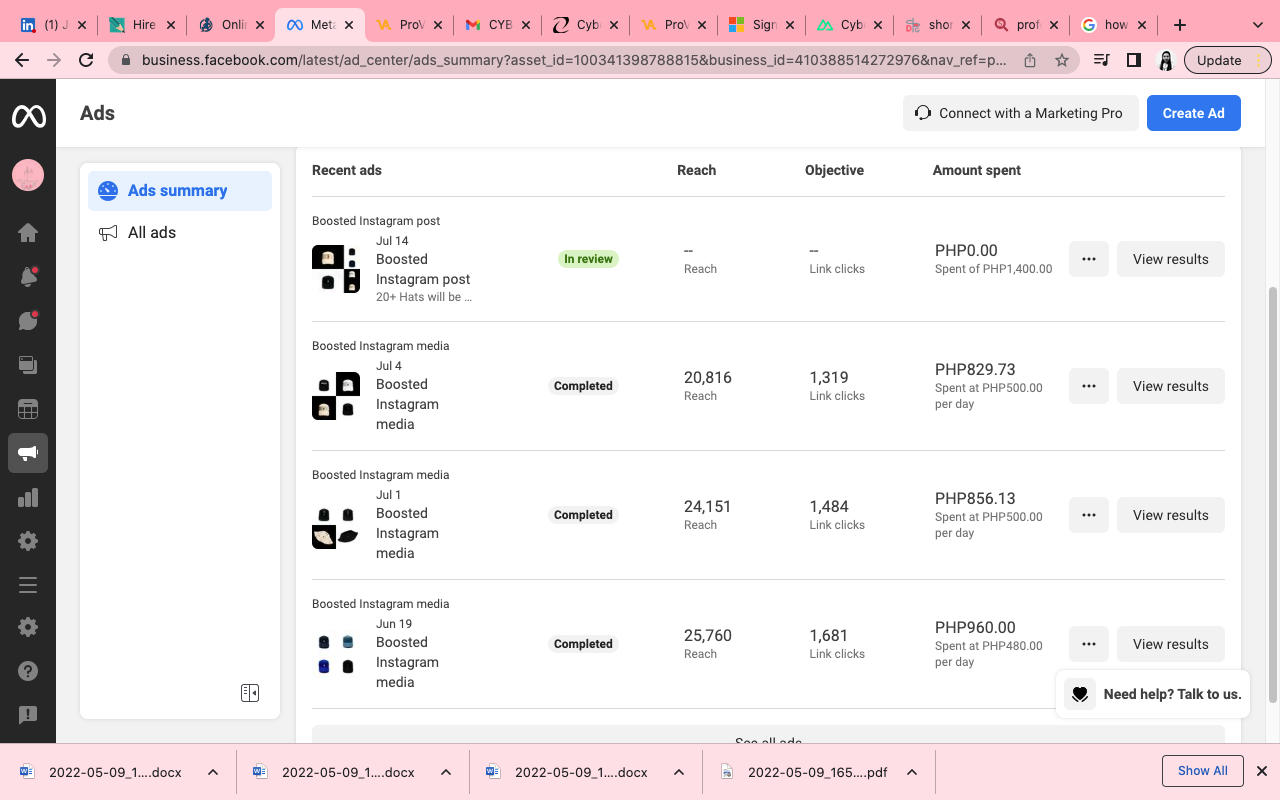Screen dimensions: 1280x800
Task: Switch to the LinkedIn browser tab
Action: 55,25
